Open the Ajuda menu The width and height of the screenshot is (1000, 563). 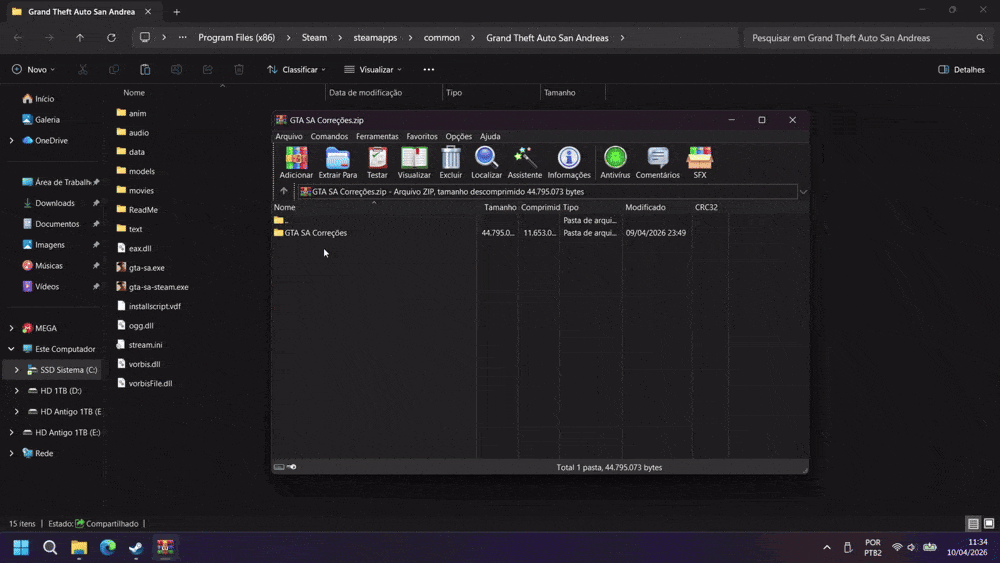[x=490, y=136]
